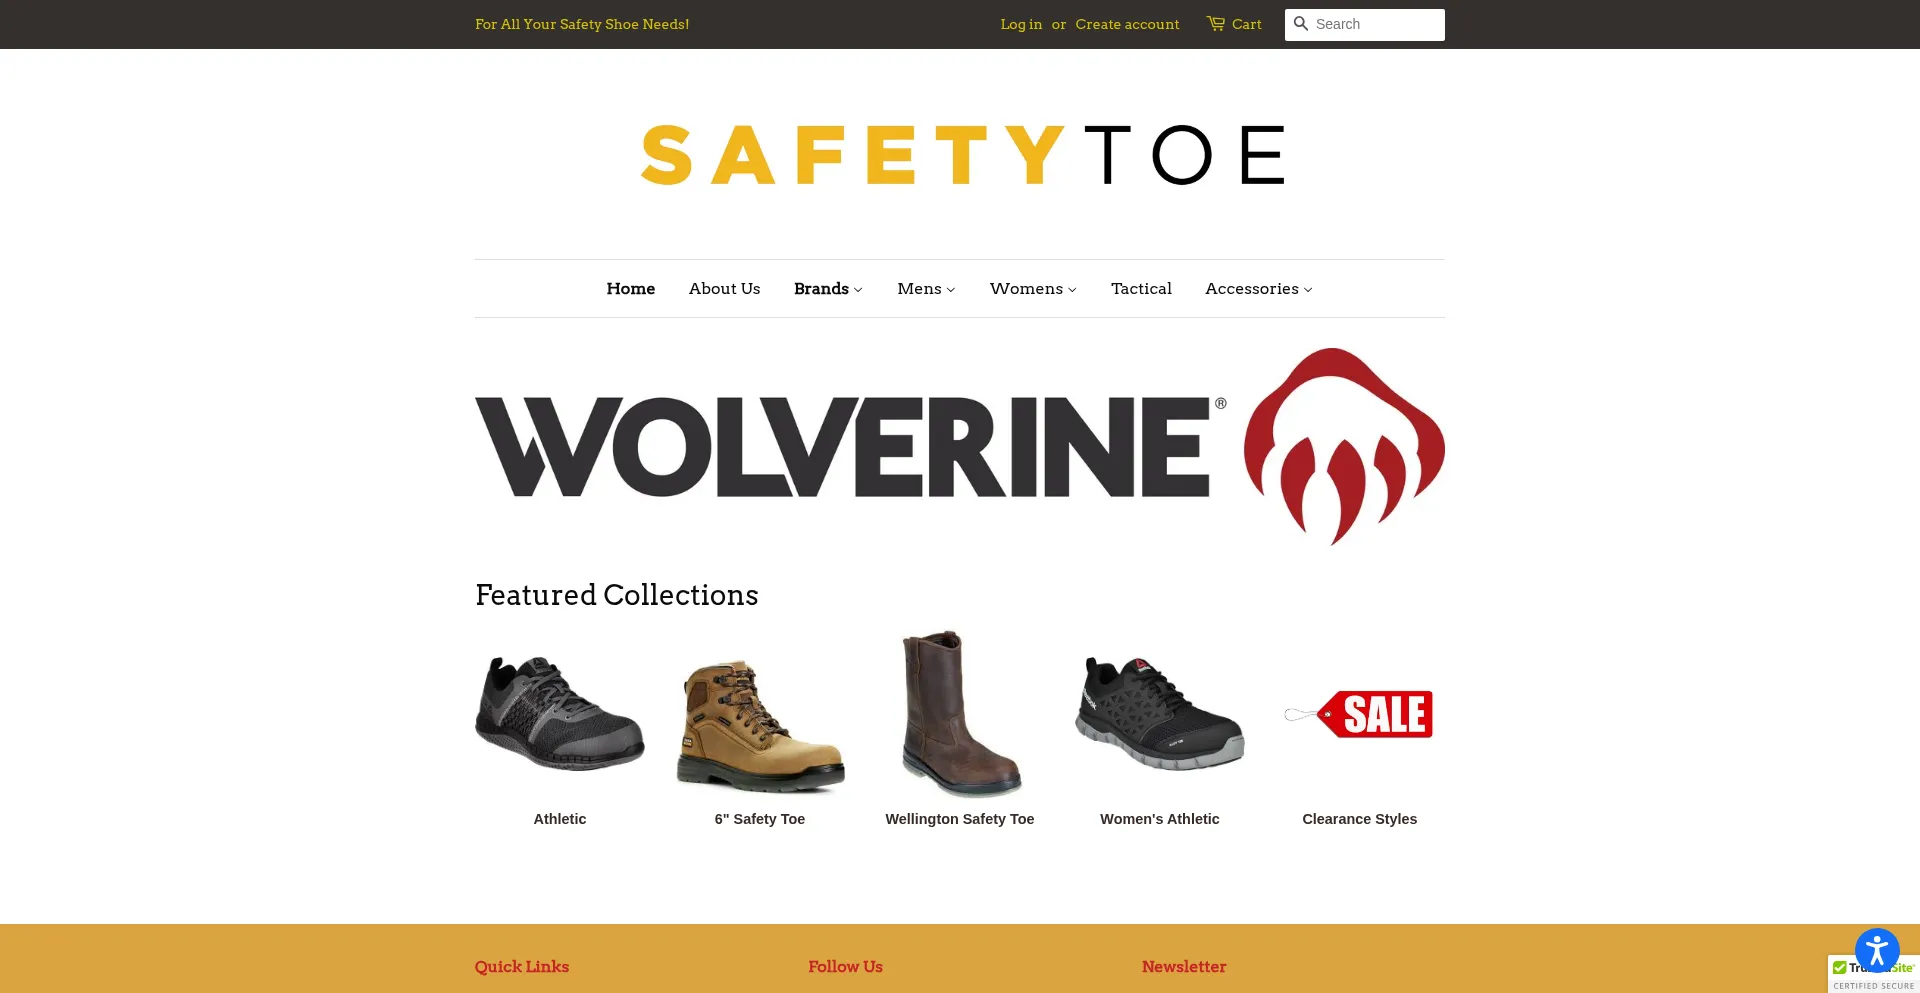Expand the Accessories dropdown menu

[x=1258, y=288]
